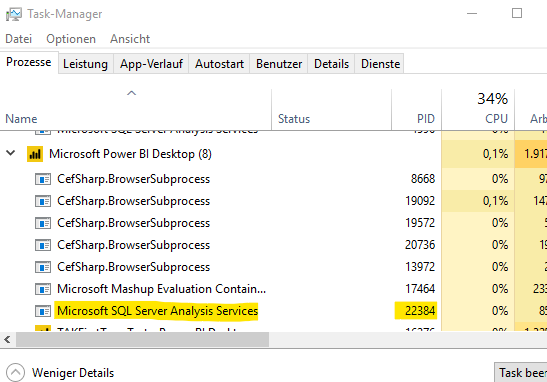Image resolution: width=547 pixels, height=382 pixels.
Task: Click the Power BI Desktop yellow chart icon
Action: coord(35,154)
